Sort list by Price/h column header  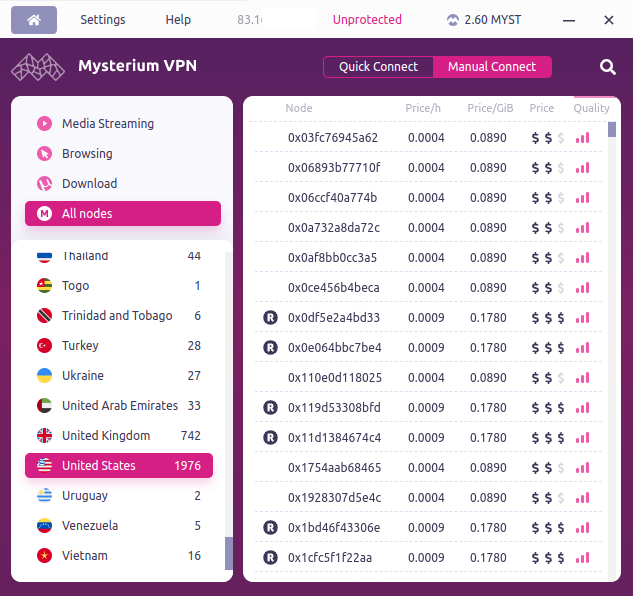pos(425,108)
